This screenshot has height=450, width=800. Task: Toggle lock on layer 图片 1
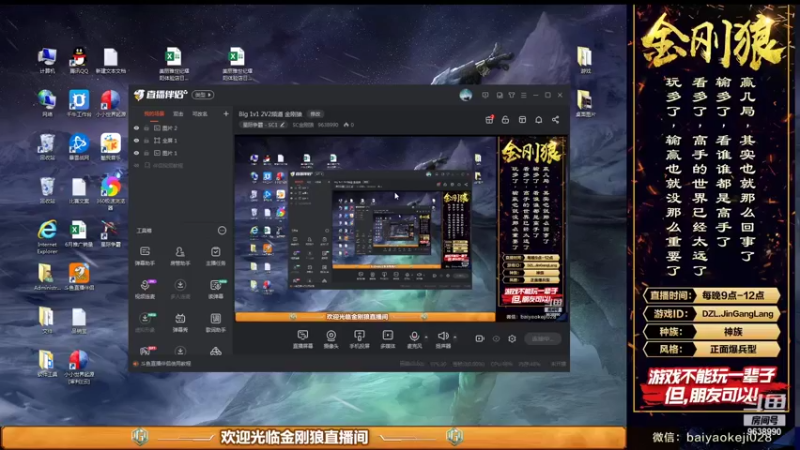pyautogui.click(x=146, y=153)
